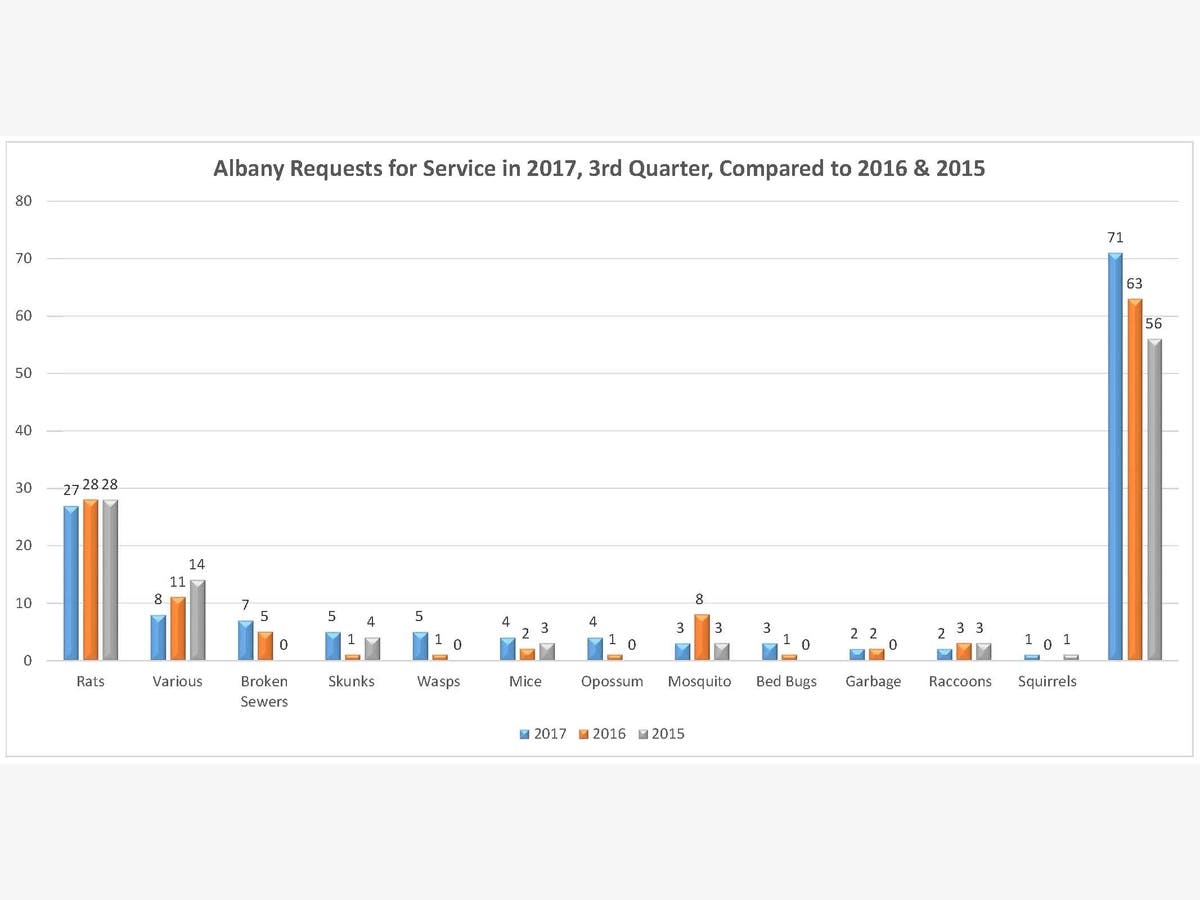Select the gray 2015 Various bar
1200x900 pixels.
tap(197, 620)
